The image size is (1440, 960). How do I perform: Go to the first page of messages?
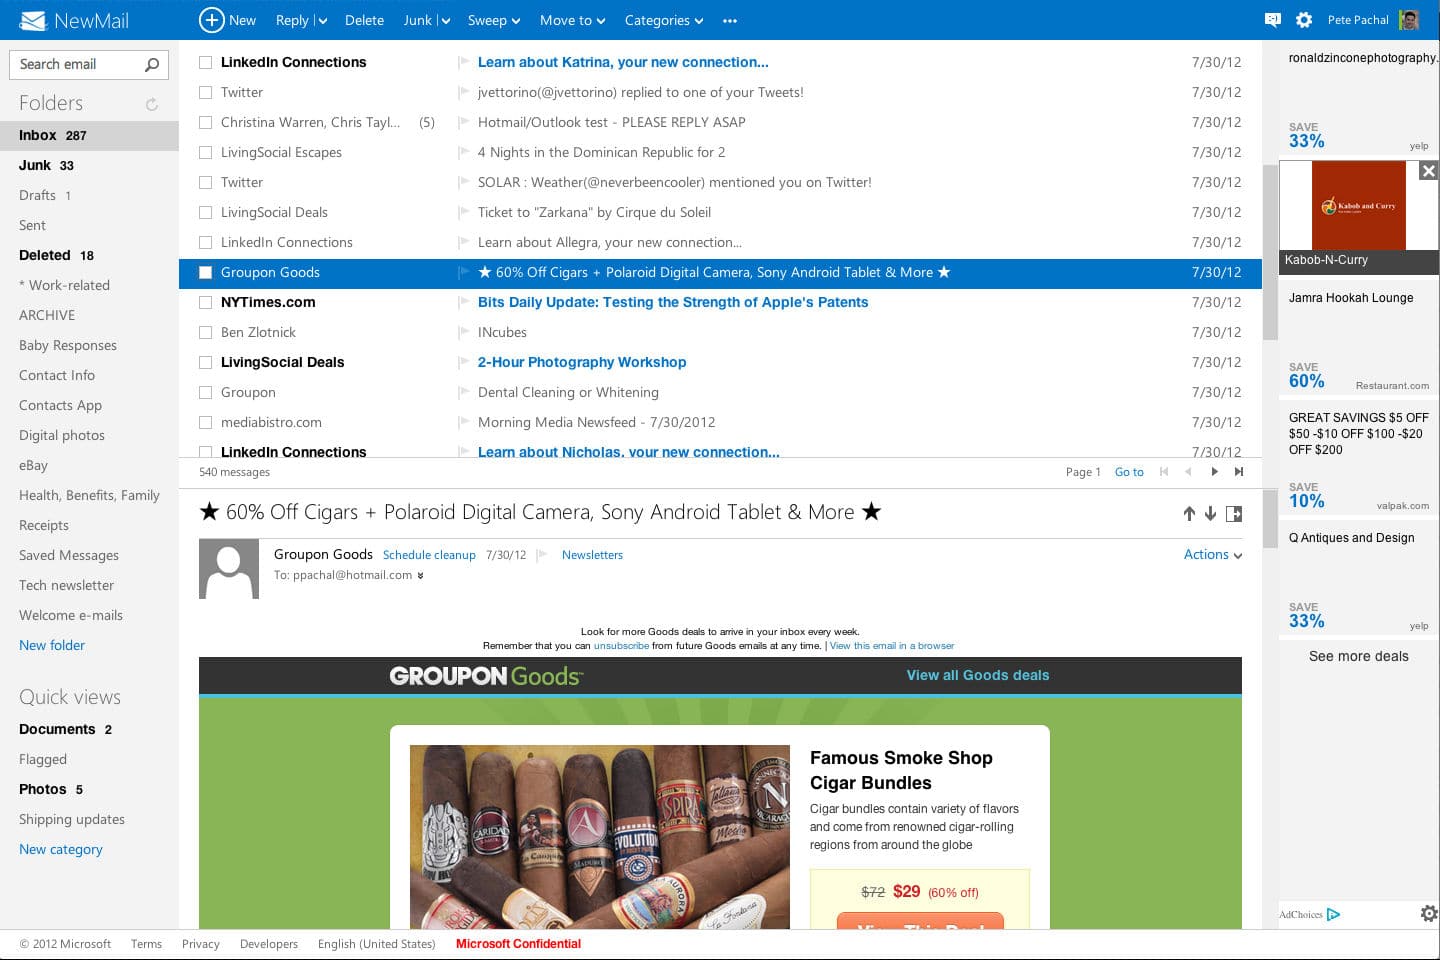coord(1164,472)
